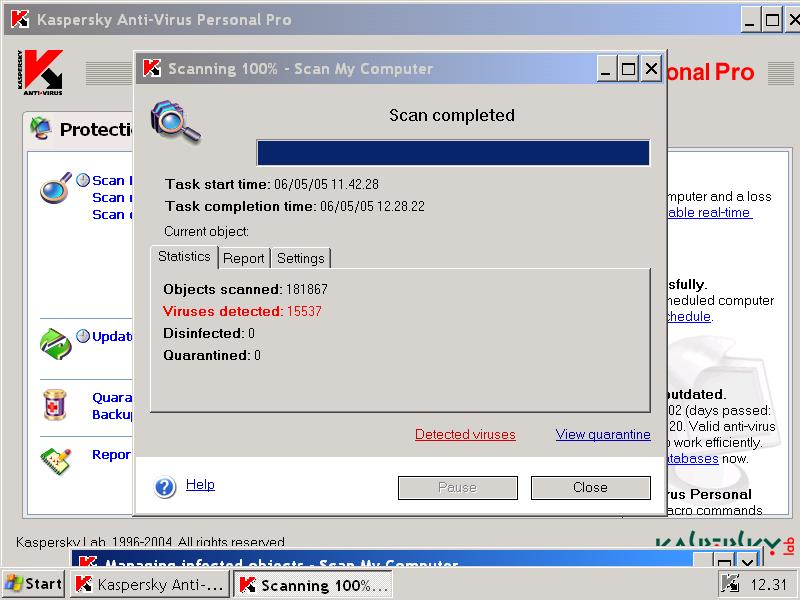Click 'Quarantined: 0' text

212,355
